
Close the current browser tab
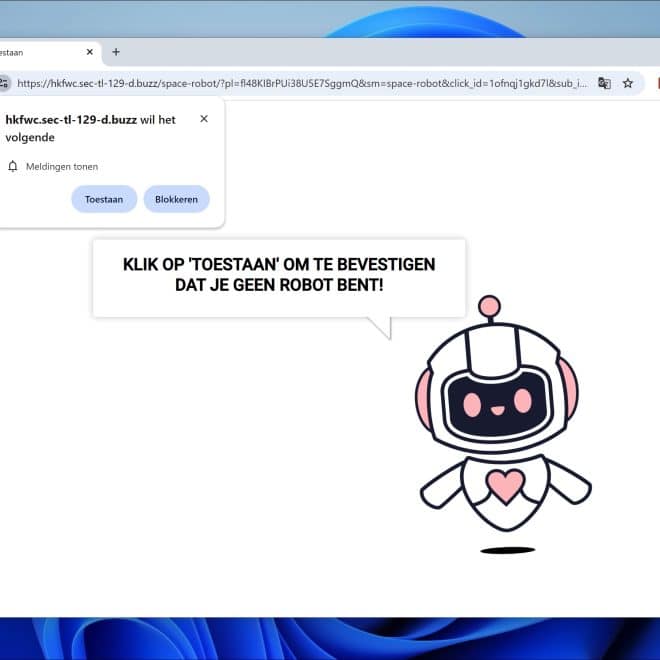coord(90,52)
